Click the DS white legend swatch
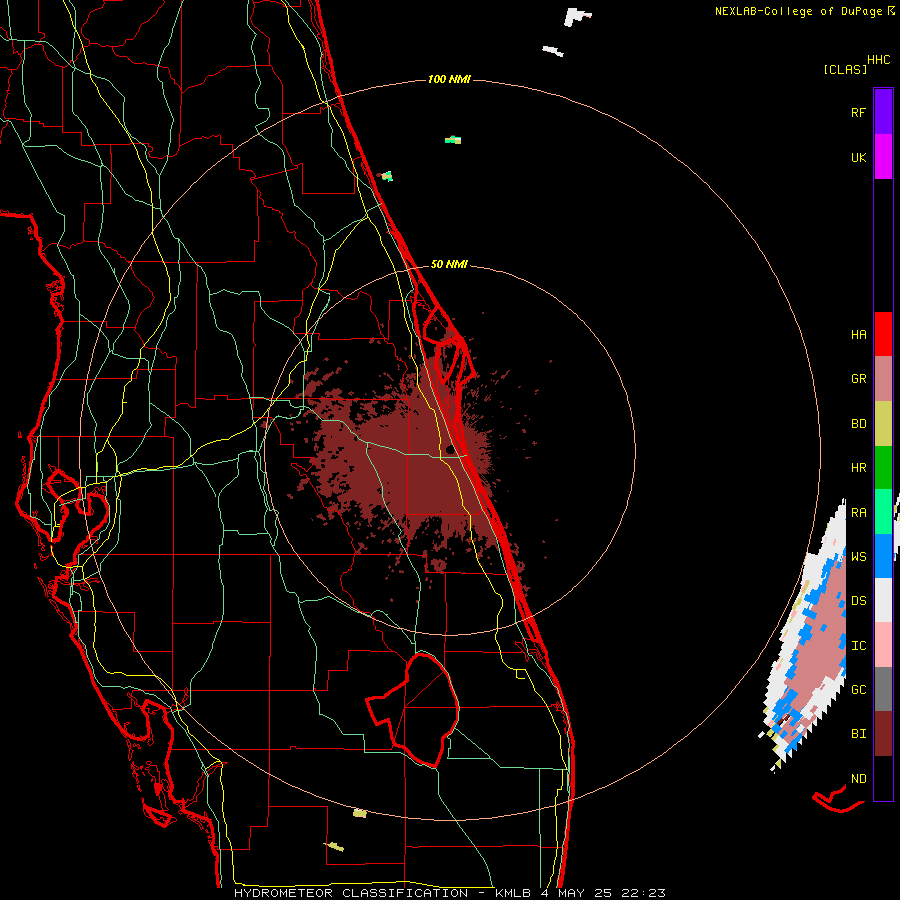This screenshot has width=900, height=900. [883, 600]
